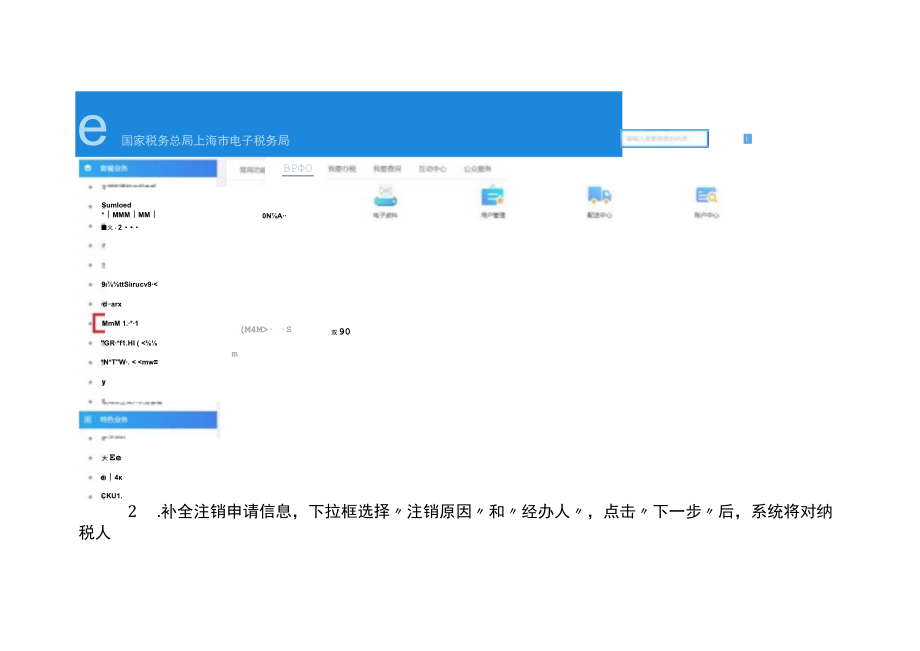Select the highlighted 特色业务 blue banner

tap(148, 419)
